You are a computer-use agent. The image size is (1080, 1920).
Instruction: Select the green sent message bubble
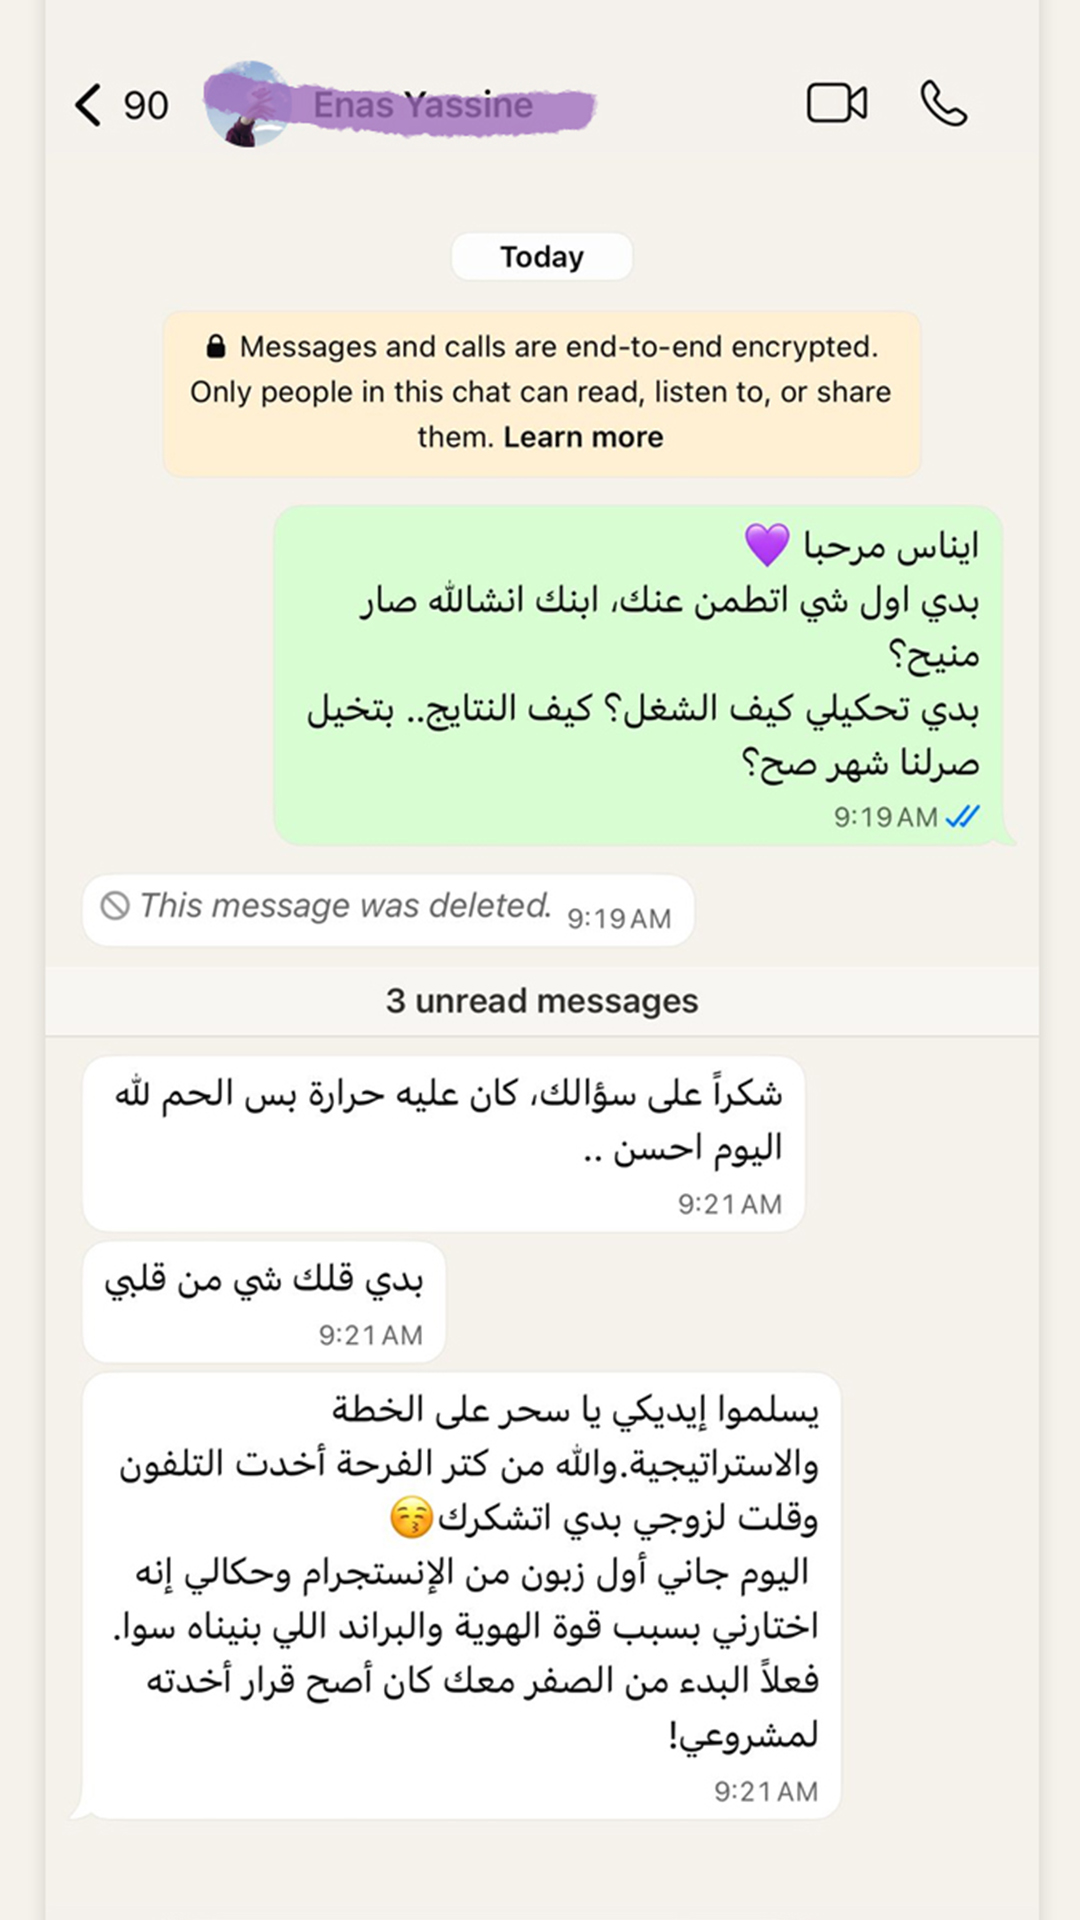click(640, 676)
